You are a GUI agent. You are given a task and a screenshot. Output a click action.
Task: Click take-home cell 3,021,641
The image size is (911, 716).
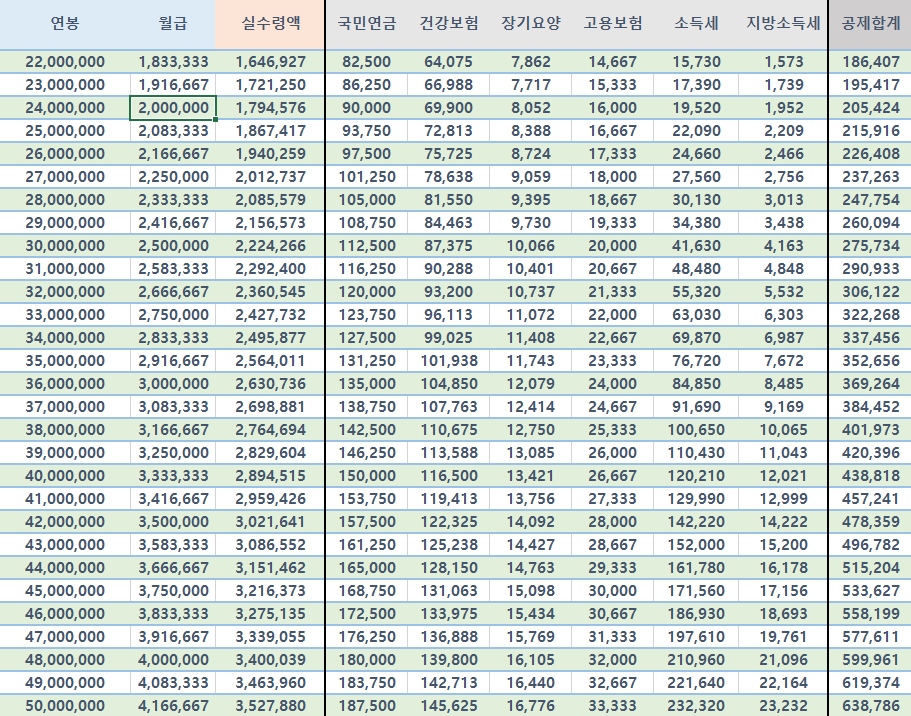click(x=270, y=521)
